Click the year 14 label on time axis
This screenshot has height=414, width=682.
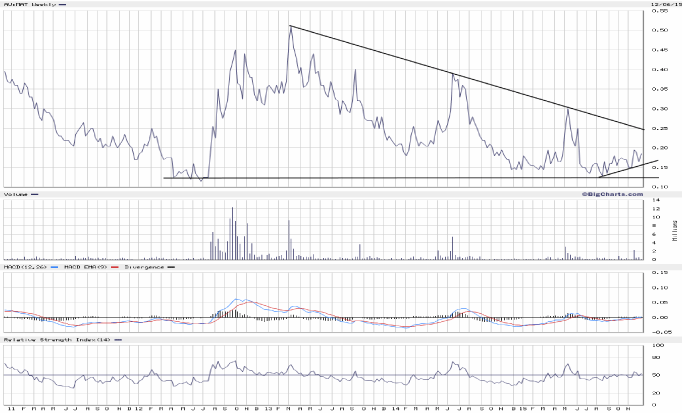tap(394, 409)
